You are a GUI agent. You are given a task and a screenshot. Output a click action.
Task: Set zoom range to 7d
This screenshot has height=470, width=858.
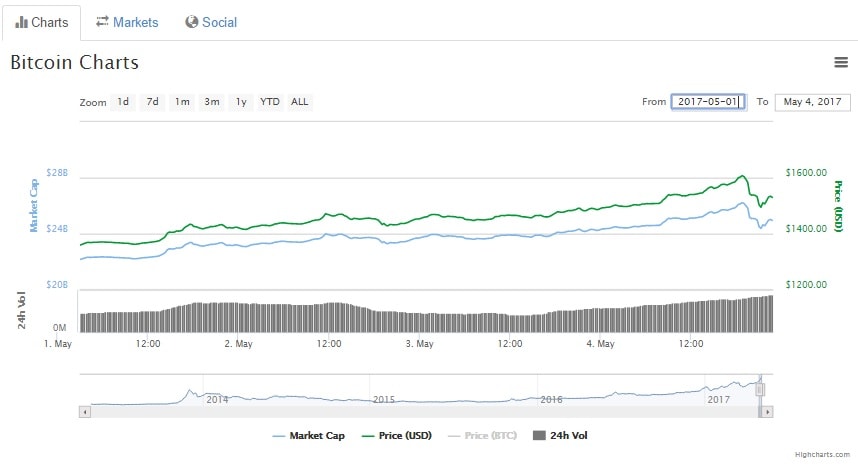152,102
